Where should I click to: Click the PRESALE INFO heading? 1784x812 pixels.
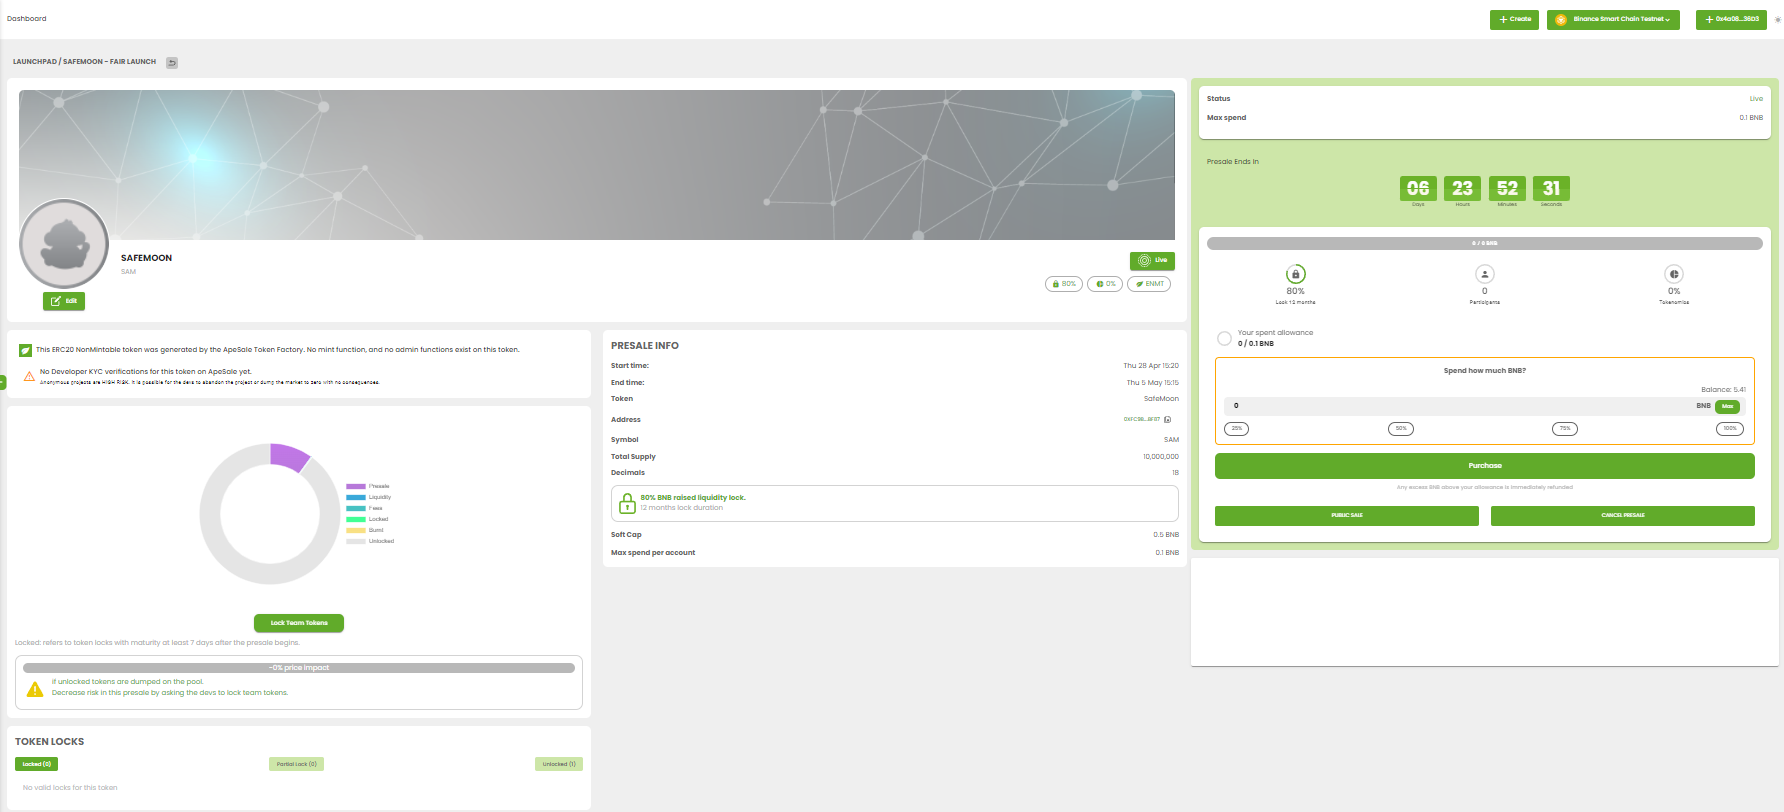click(x=645, y=346)
